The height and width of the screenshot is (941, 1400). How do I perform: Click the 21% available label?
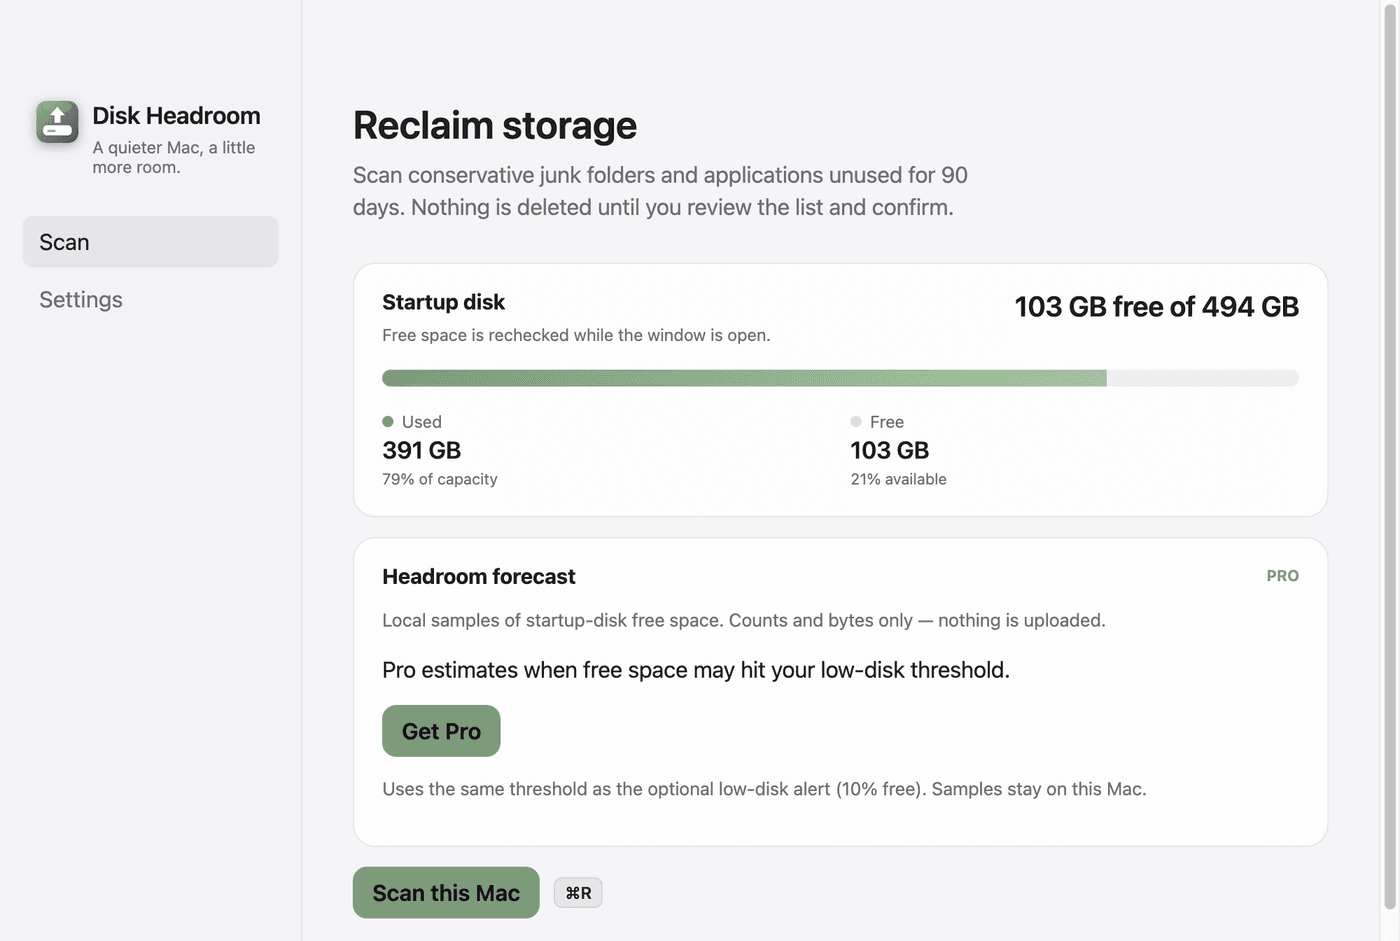point(898,479)
